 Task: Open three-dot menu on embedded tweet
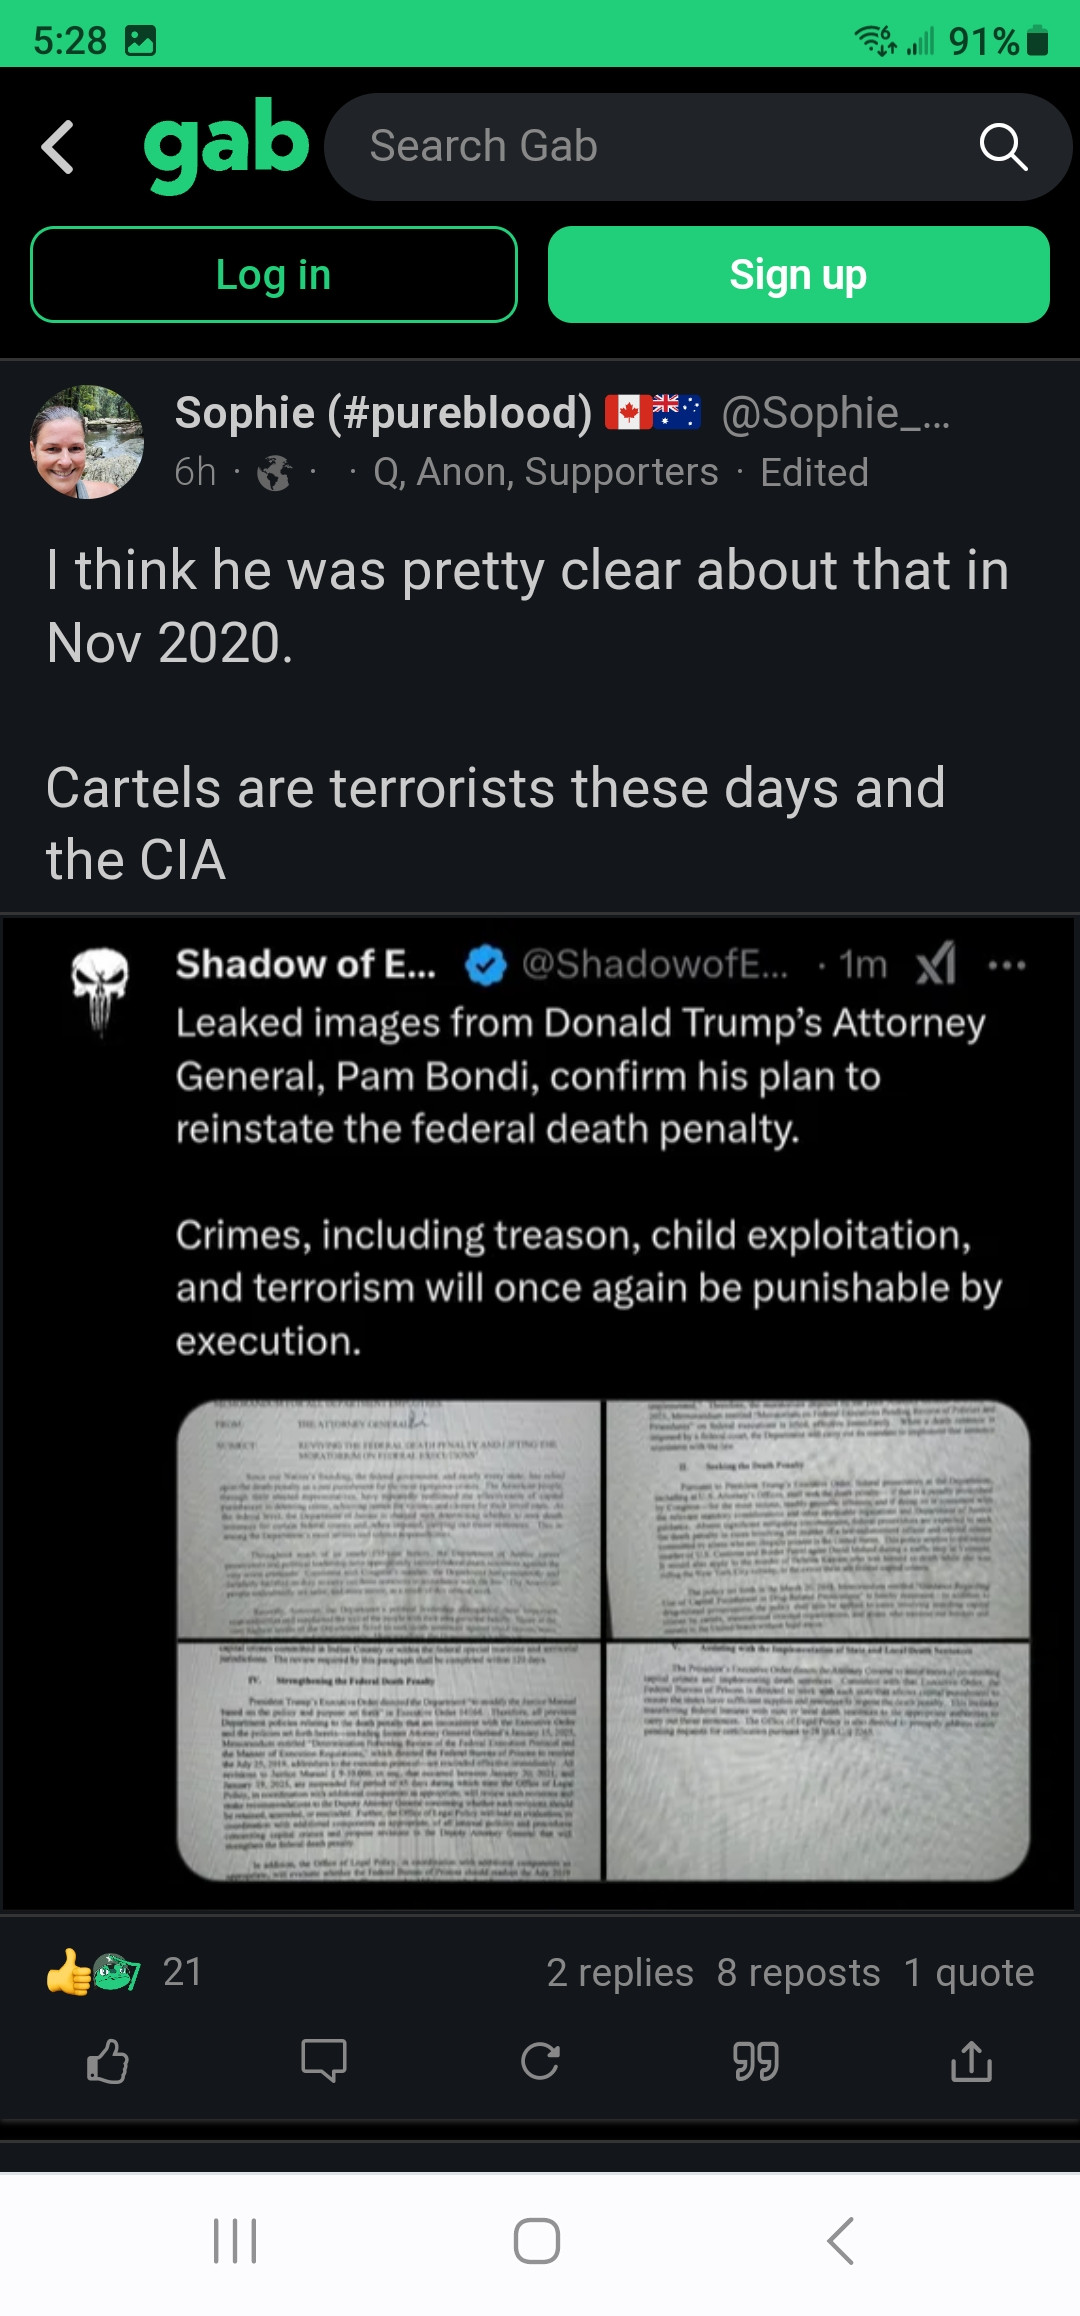coord(1006,965)
